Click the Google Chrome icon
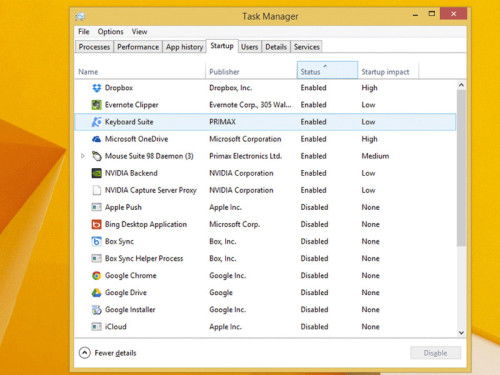 coord(96,276)
